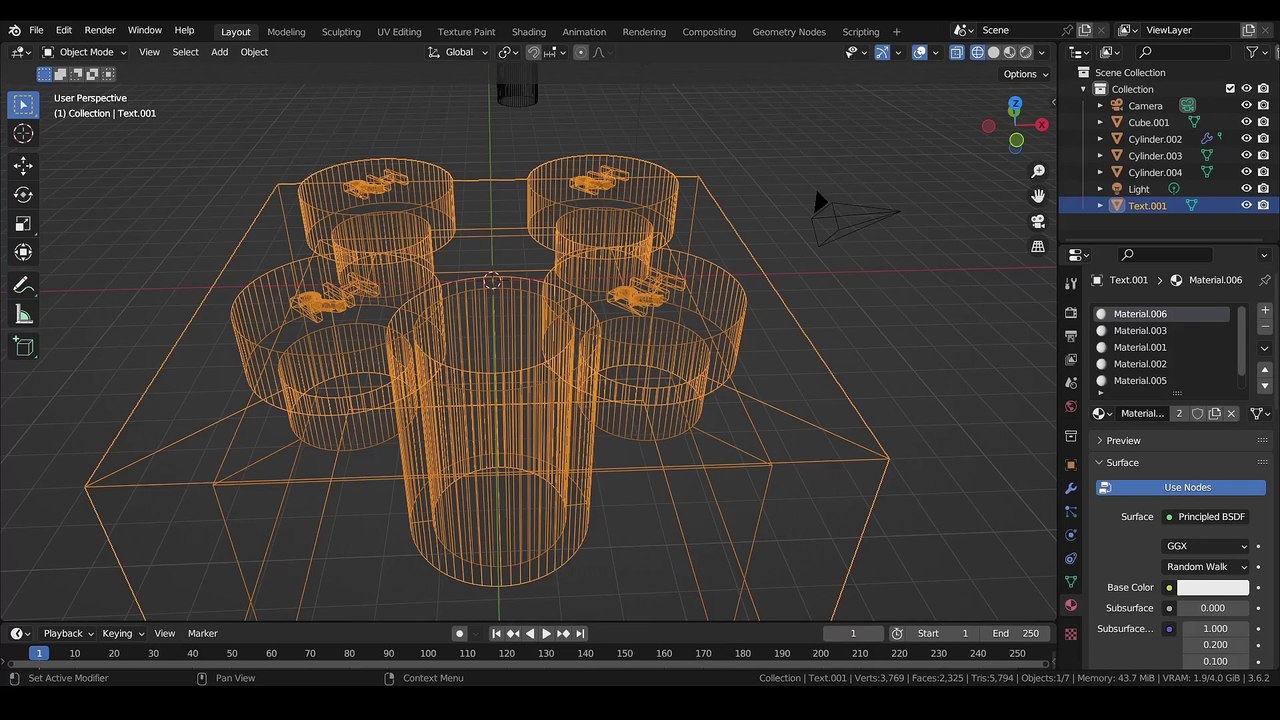Click the new material copy icon
Screen dimensions: 1280x720
point(1215,414)
